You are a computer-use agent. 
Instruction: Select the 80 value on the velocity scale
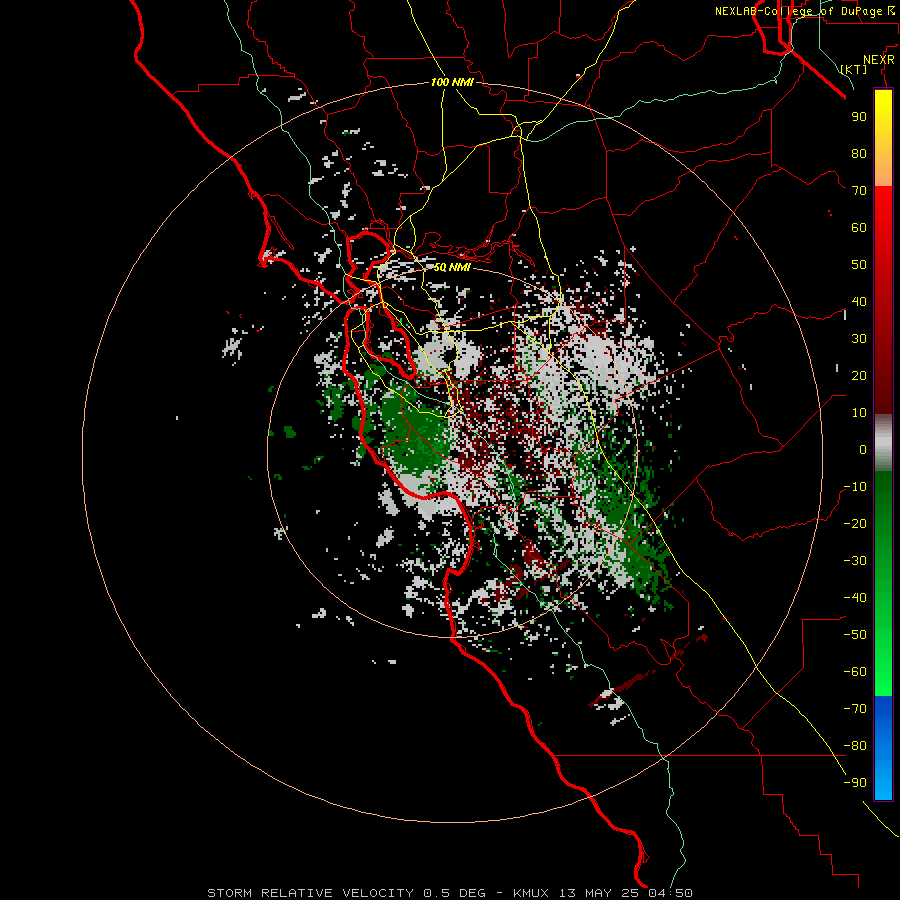[x=859, y=154]
